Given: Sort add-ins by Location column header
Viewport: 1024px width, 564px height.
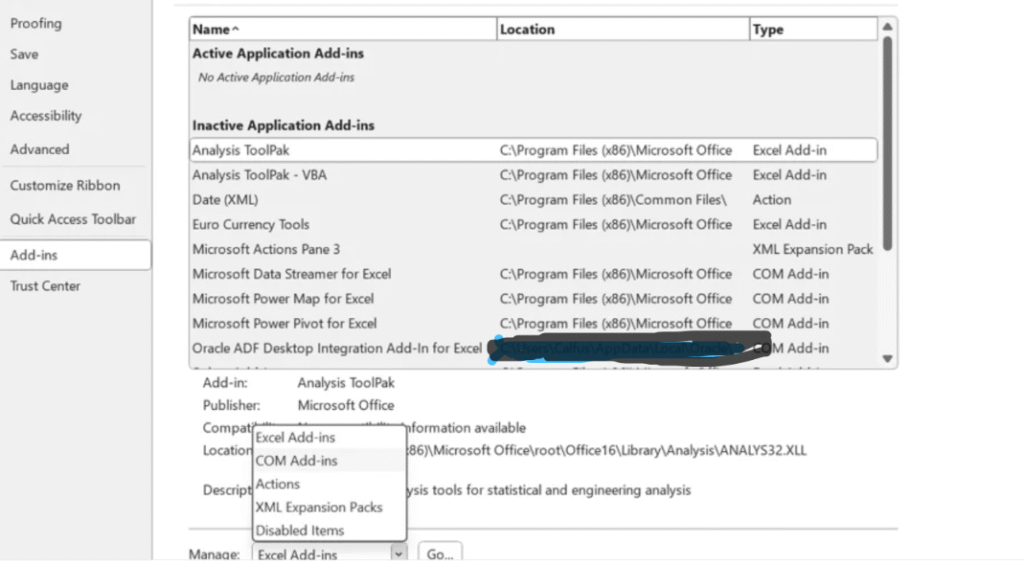Looking at the screenshot, I should pyautogui.click(x=623, y=29).
